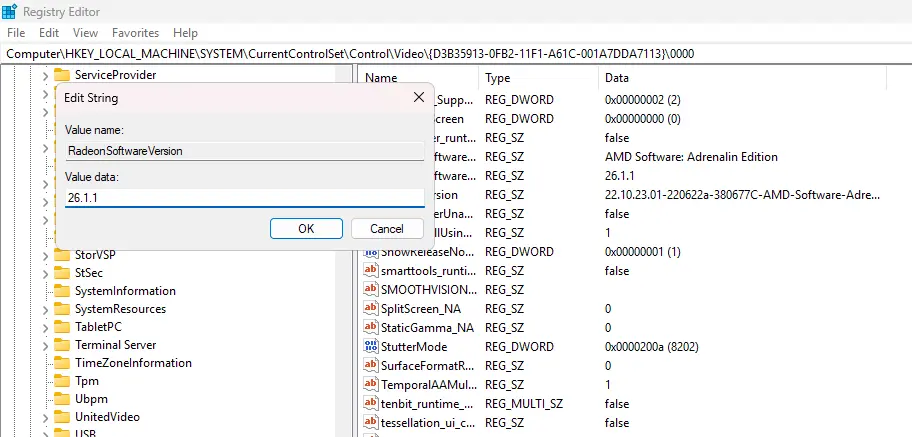This screenshot has height=437, width=912.
Task: Cancel the Edit String dialog
Action: 387,229
